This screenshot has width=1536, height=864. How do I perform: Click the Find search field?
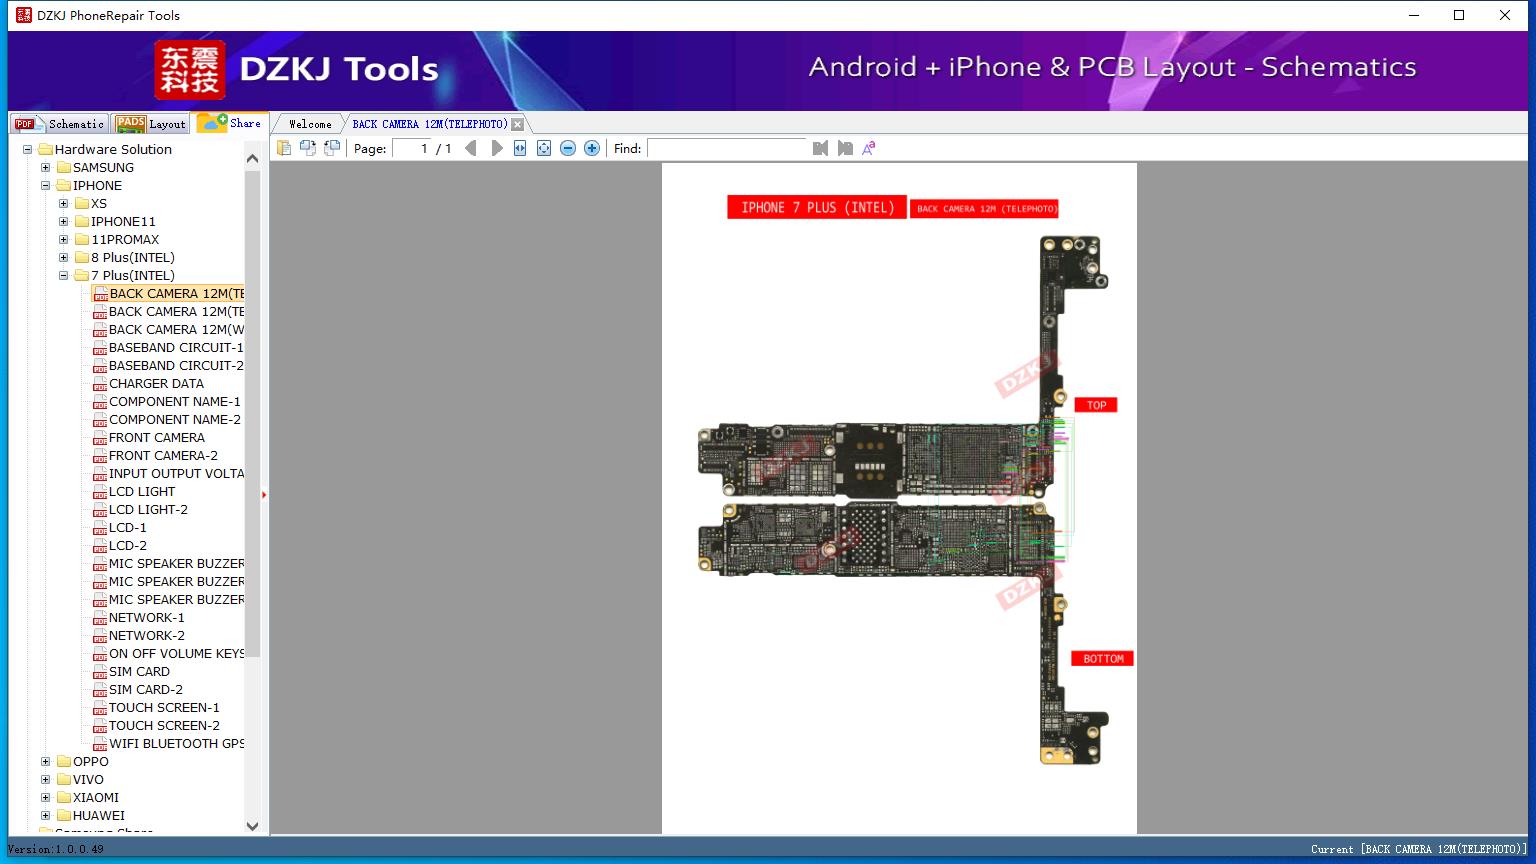pos(727,148)
